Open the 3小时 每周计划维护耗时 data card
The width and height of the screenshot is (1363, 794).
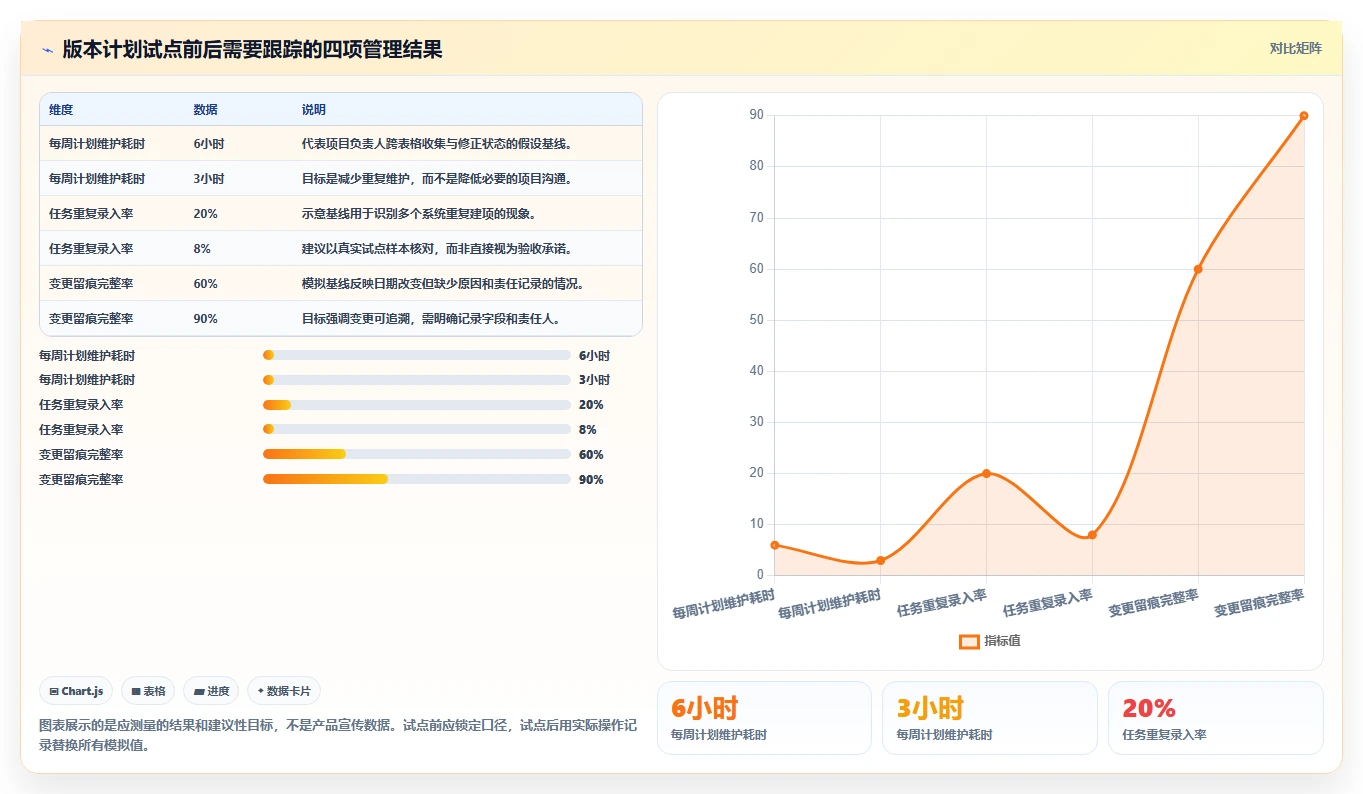[990, 718]
